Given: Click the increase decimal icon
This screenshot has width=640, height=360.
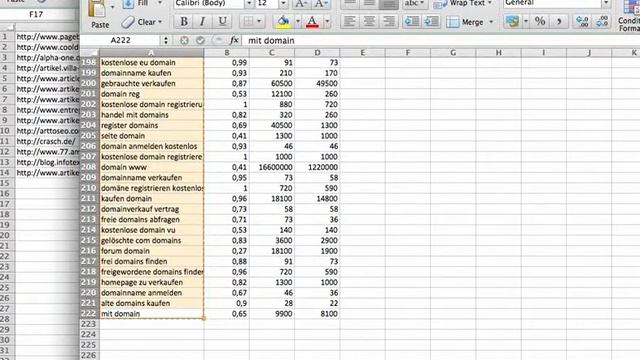Looking at the screenshot, I should [582, 21].
